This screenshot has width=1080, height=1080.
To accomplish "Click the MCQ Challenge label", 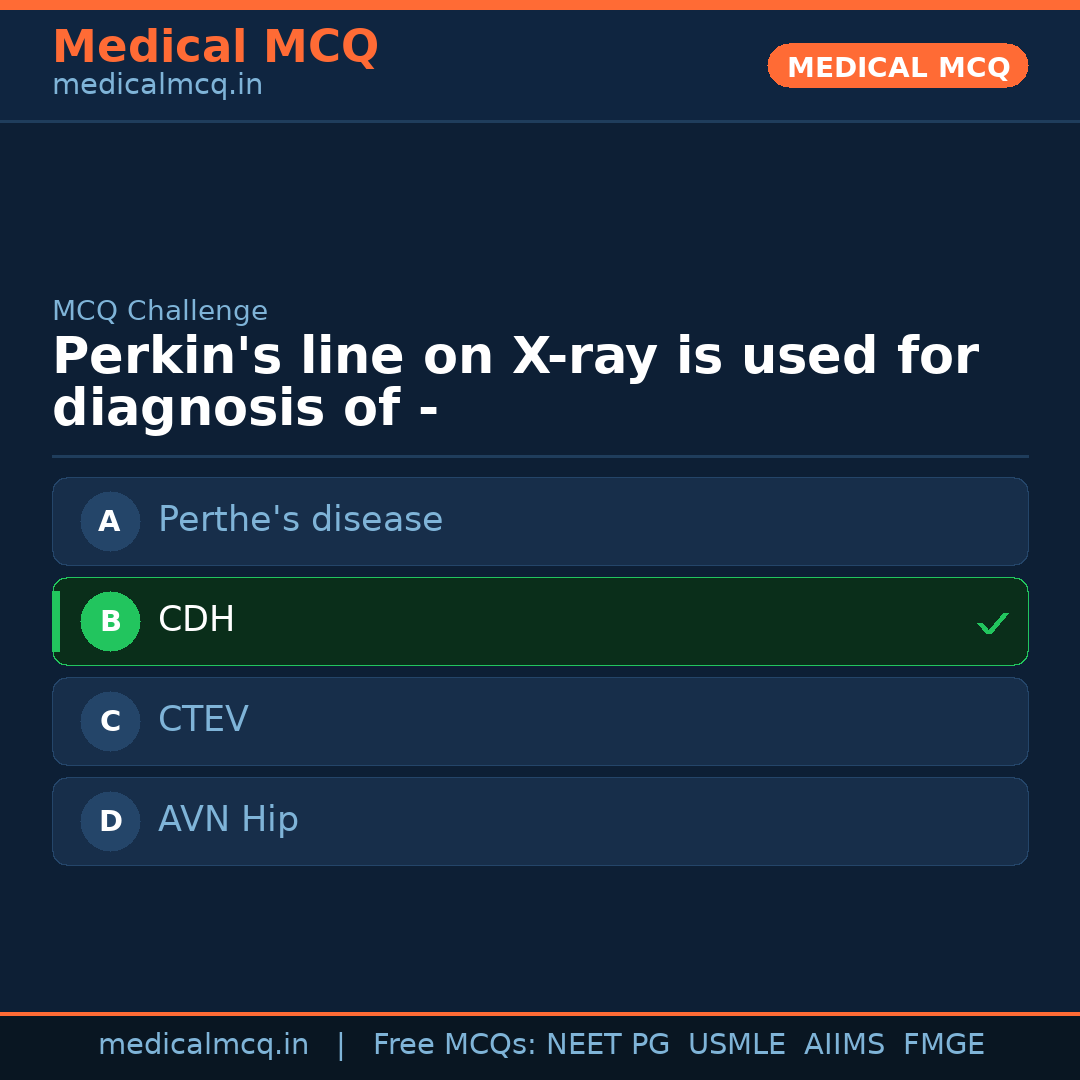I will (x=160, y=311).
